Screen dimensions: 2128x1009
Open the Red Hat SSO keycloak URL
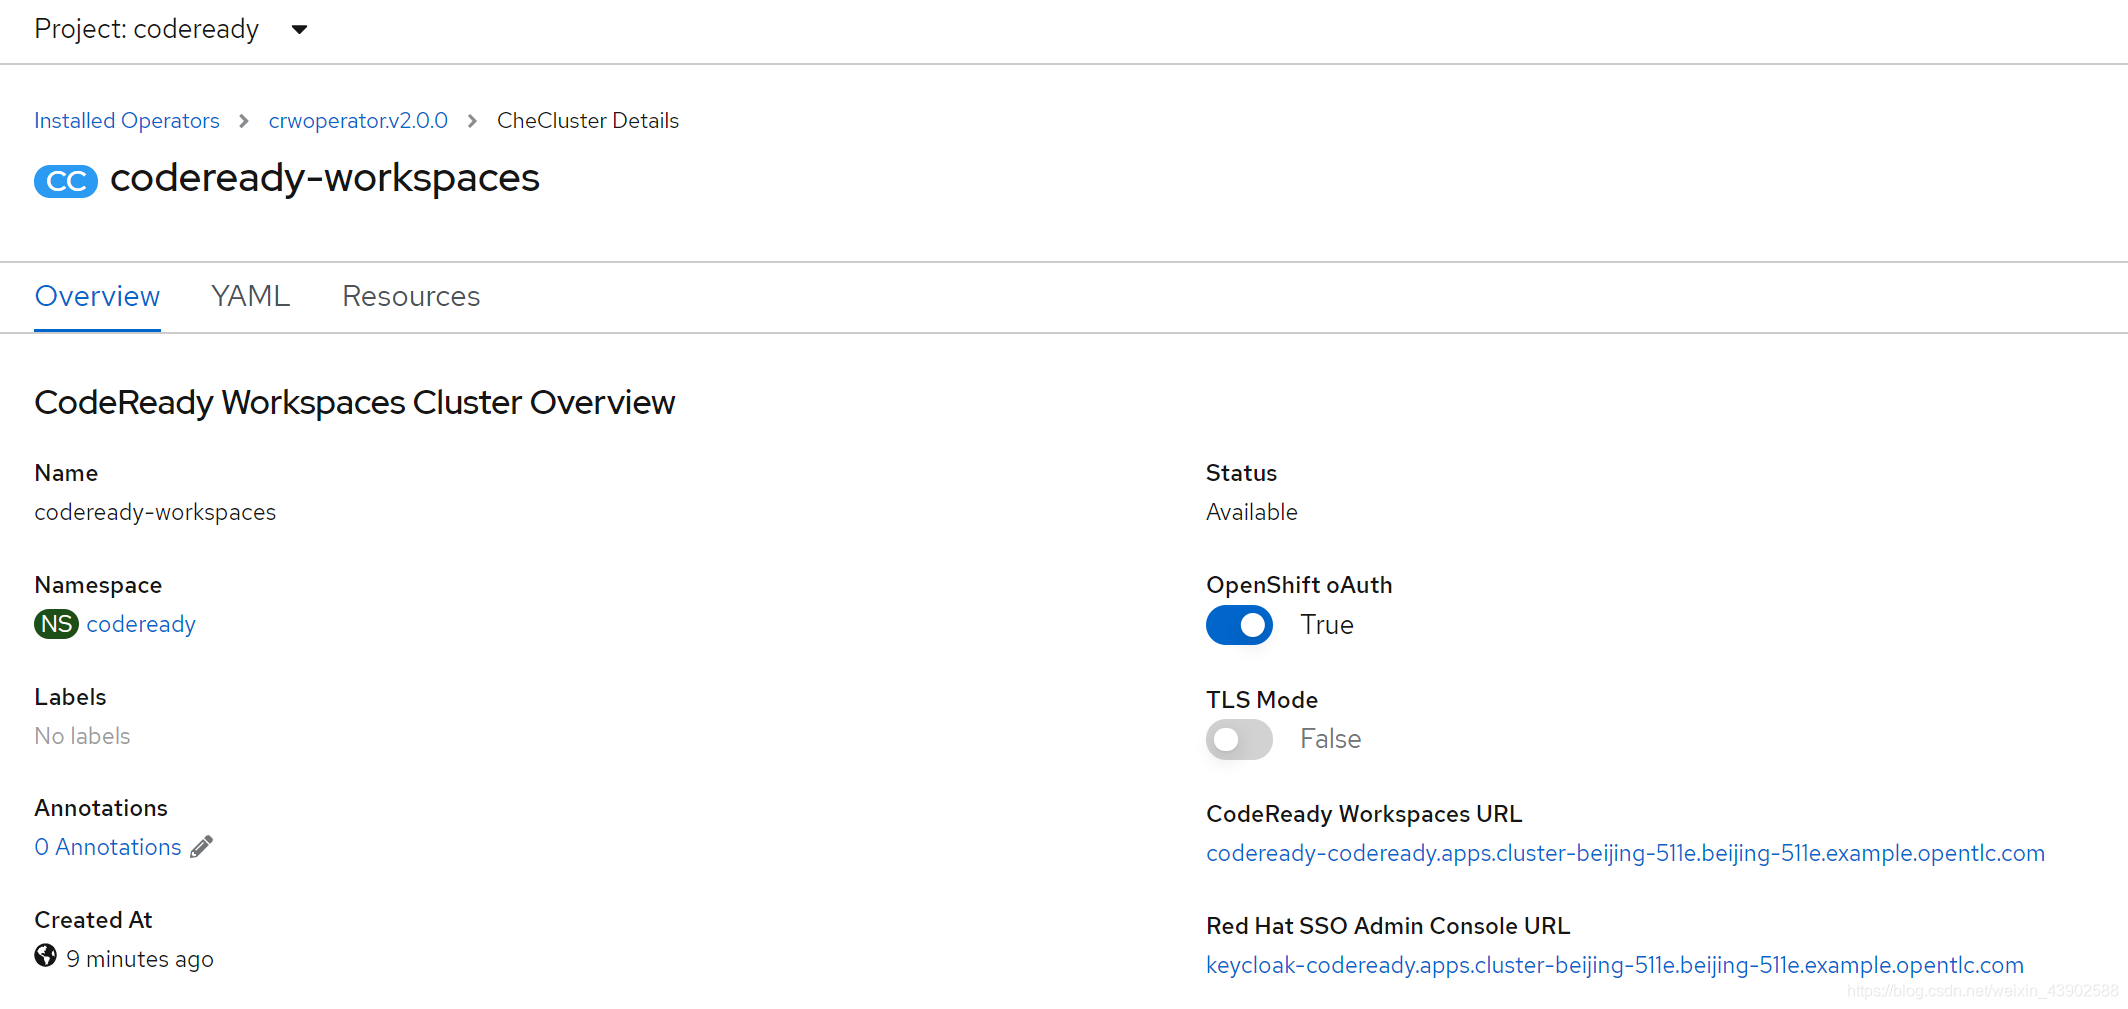pos(1614,965)
